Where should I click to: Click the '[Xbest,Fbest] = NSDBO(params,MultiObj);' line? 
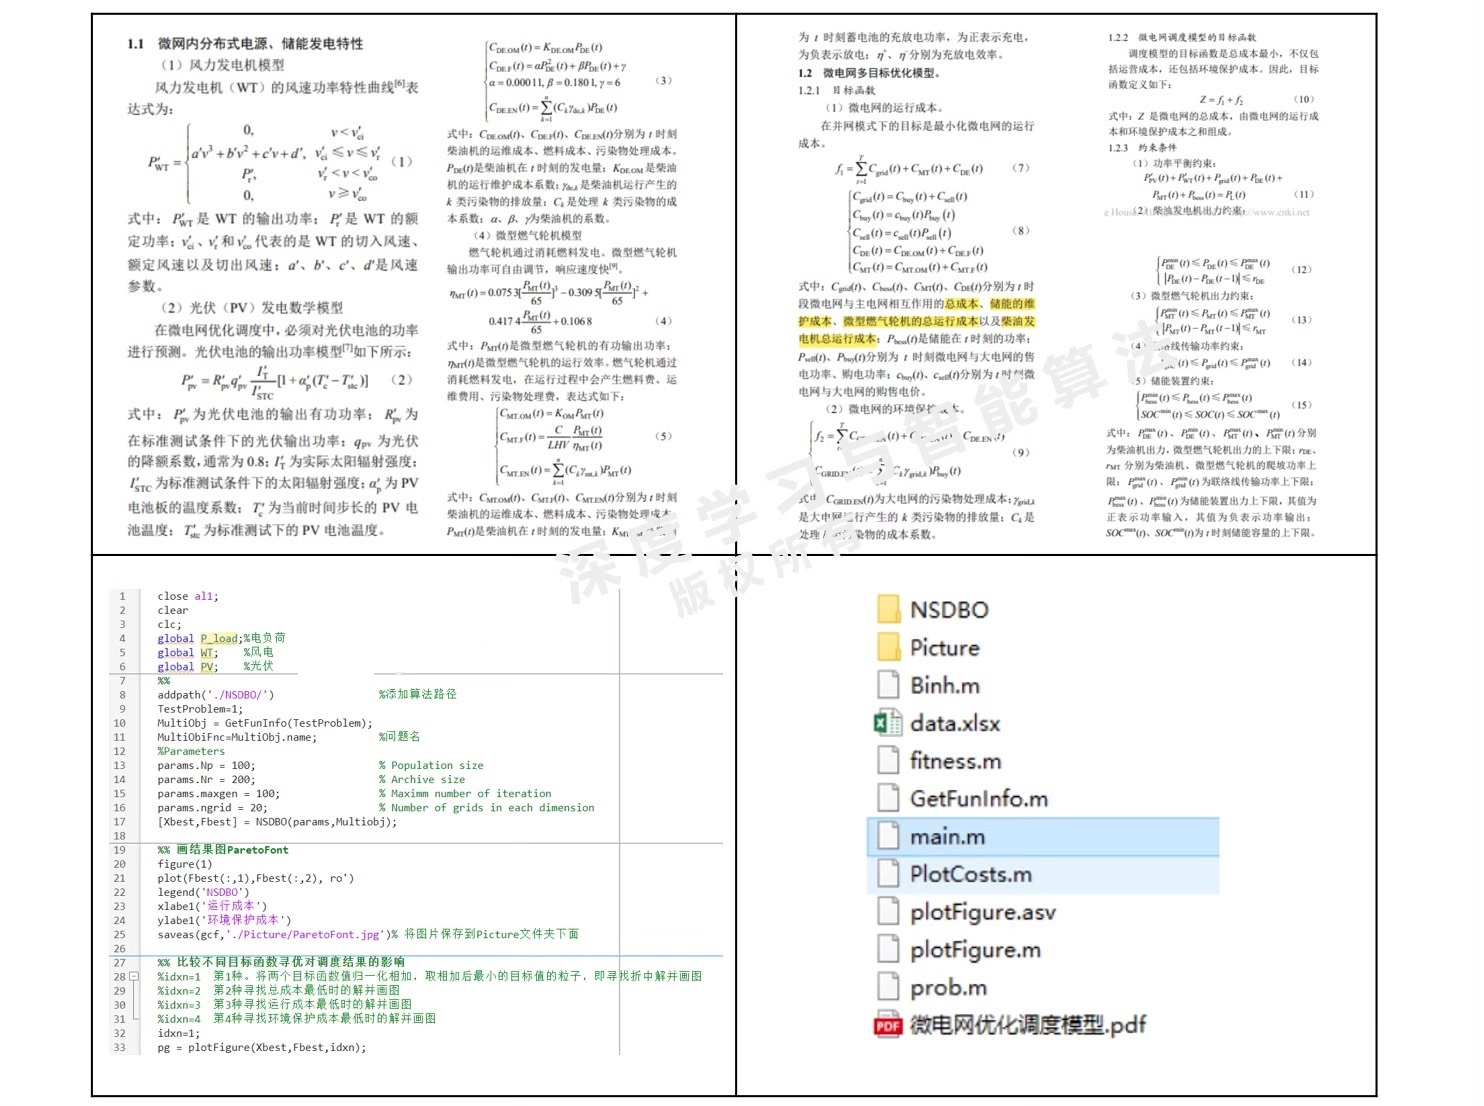[x=277, y=821]
